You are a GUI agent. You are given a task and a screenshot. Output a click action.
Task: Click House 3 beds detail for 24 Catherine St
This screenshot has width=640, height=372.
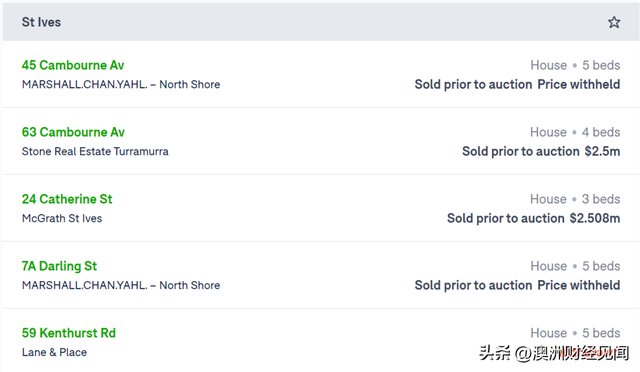[x=575, y=199]
